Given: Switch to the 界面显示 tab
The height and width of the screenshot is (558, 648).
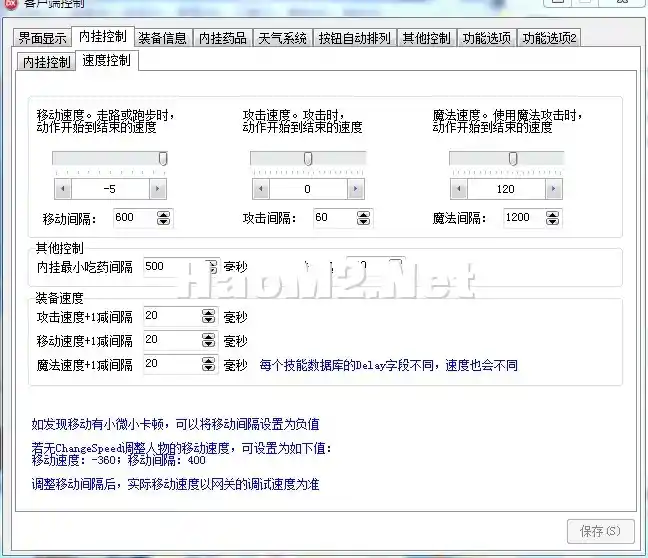Looking at the screenshot, I should (x=42, y=38).
